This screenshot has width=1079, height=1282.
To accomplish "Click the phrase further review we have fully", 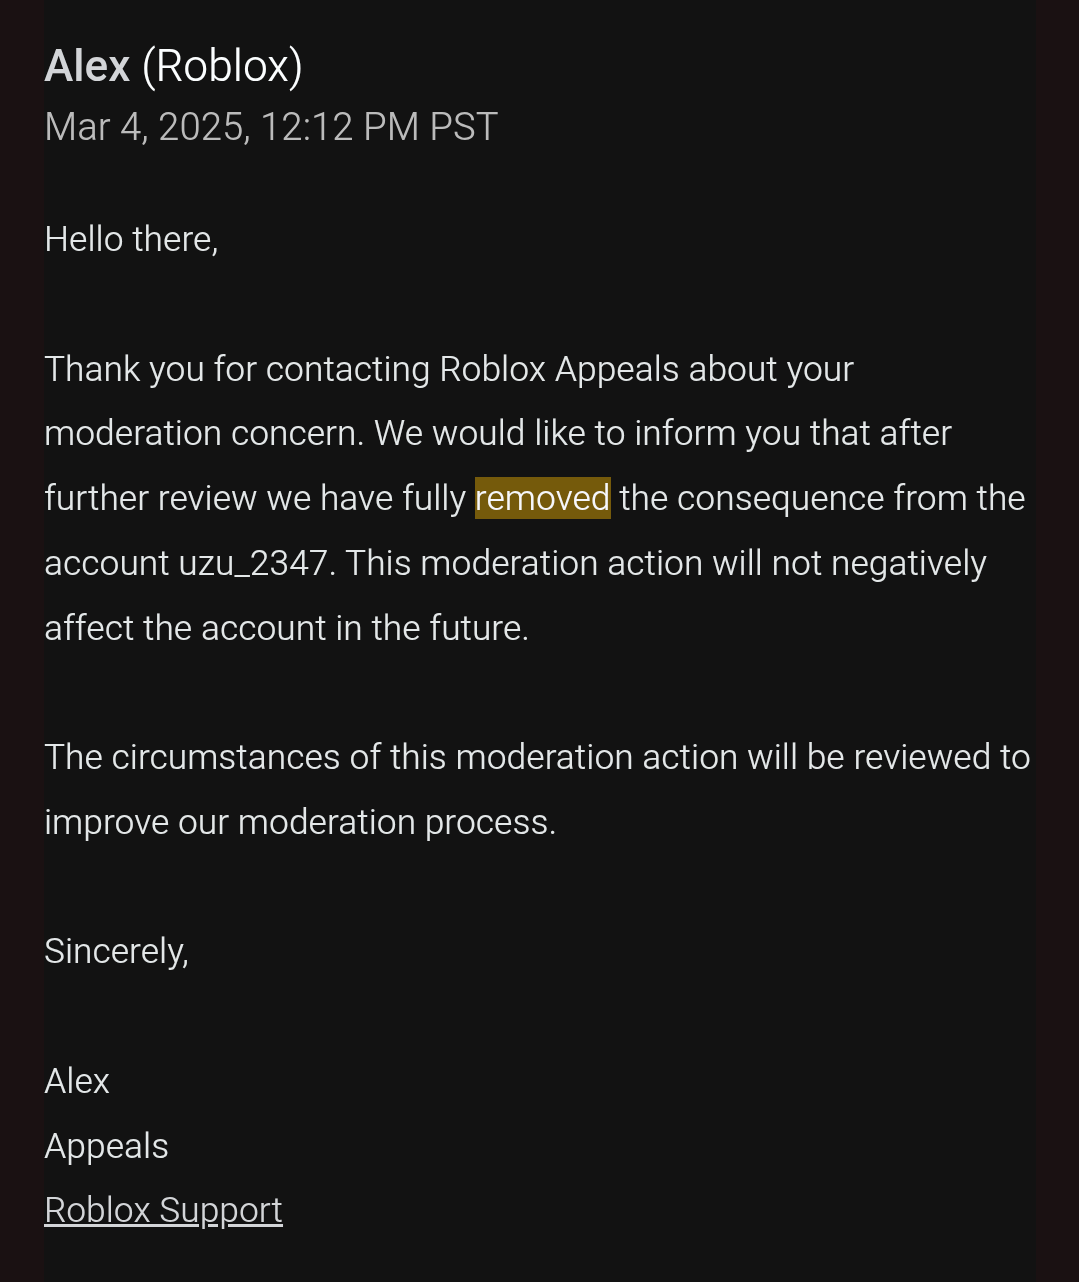I will [x=255, y=498].
